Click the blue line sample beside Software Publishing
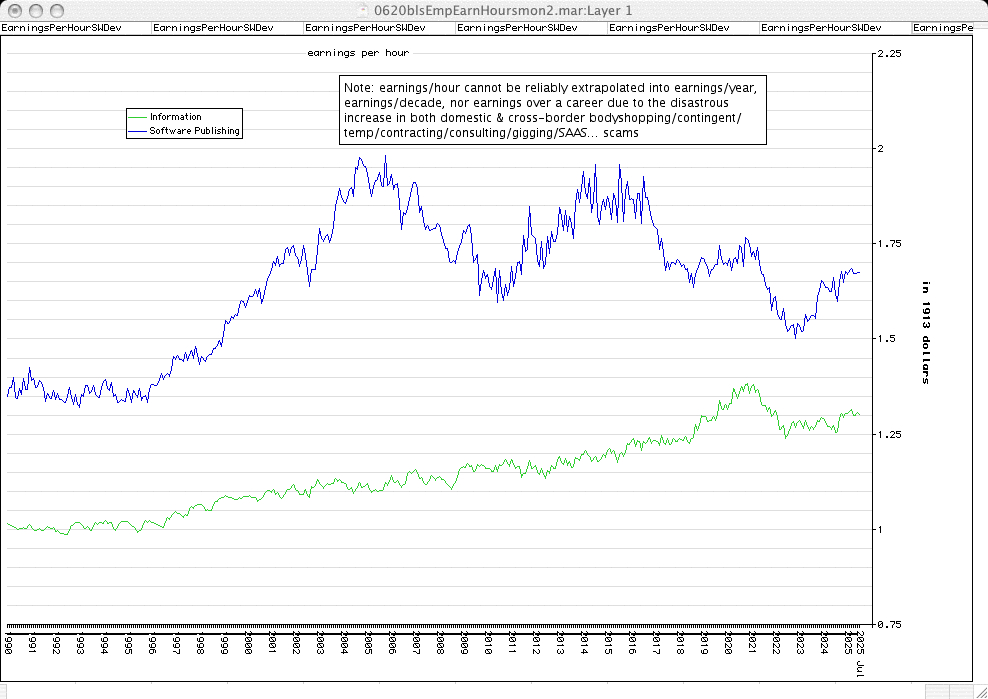 (x=137, y=131)
